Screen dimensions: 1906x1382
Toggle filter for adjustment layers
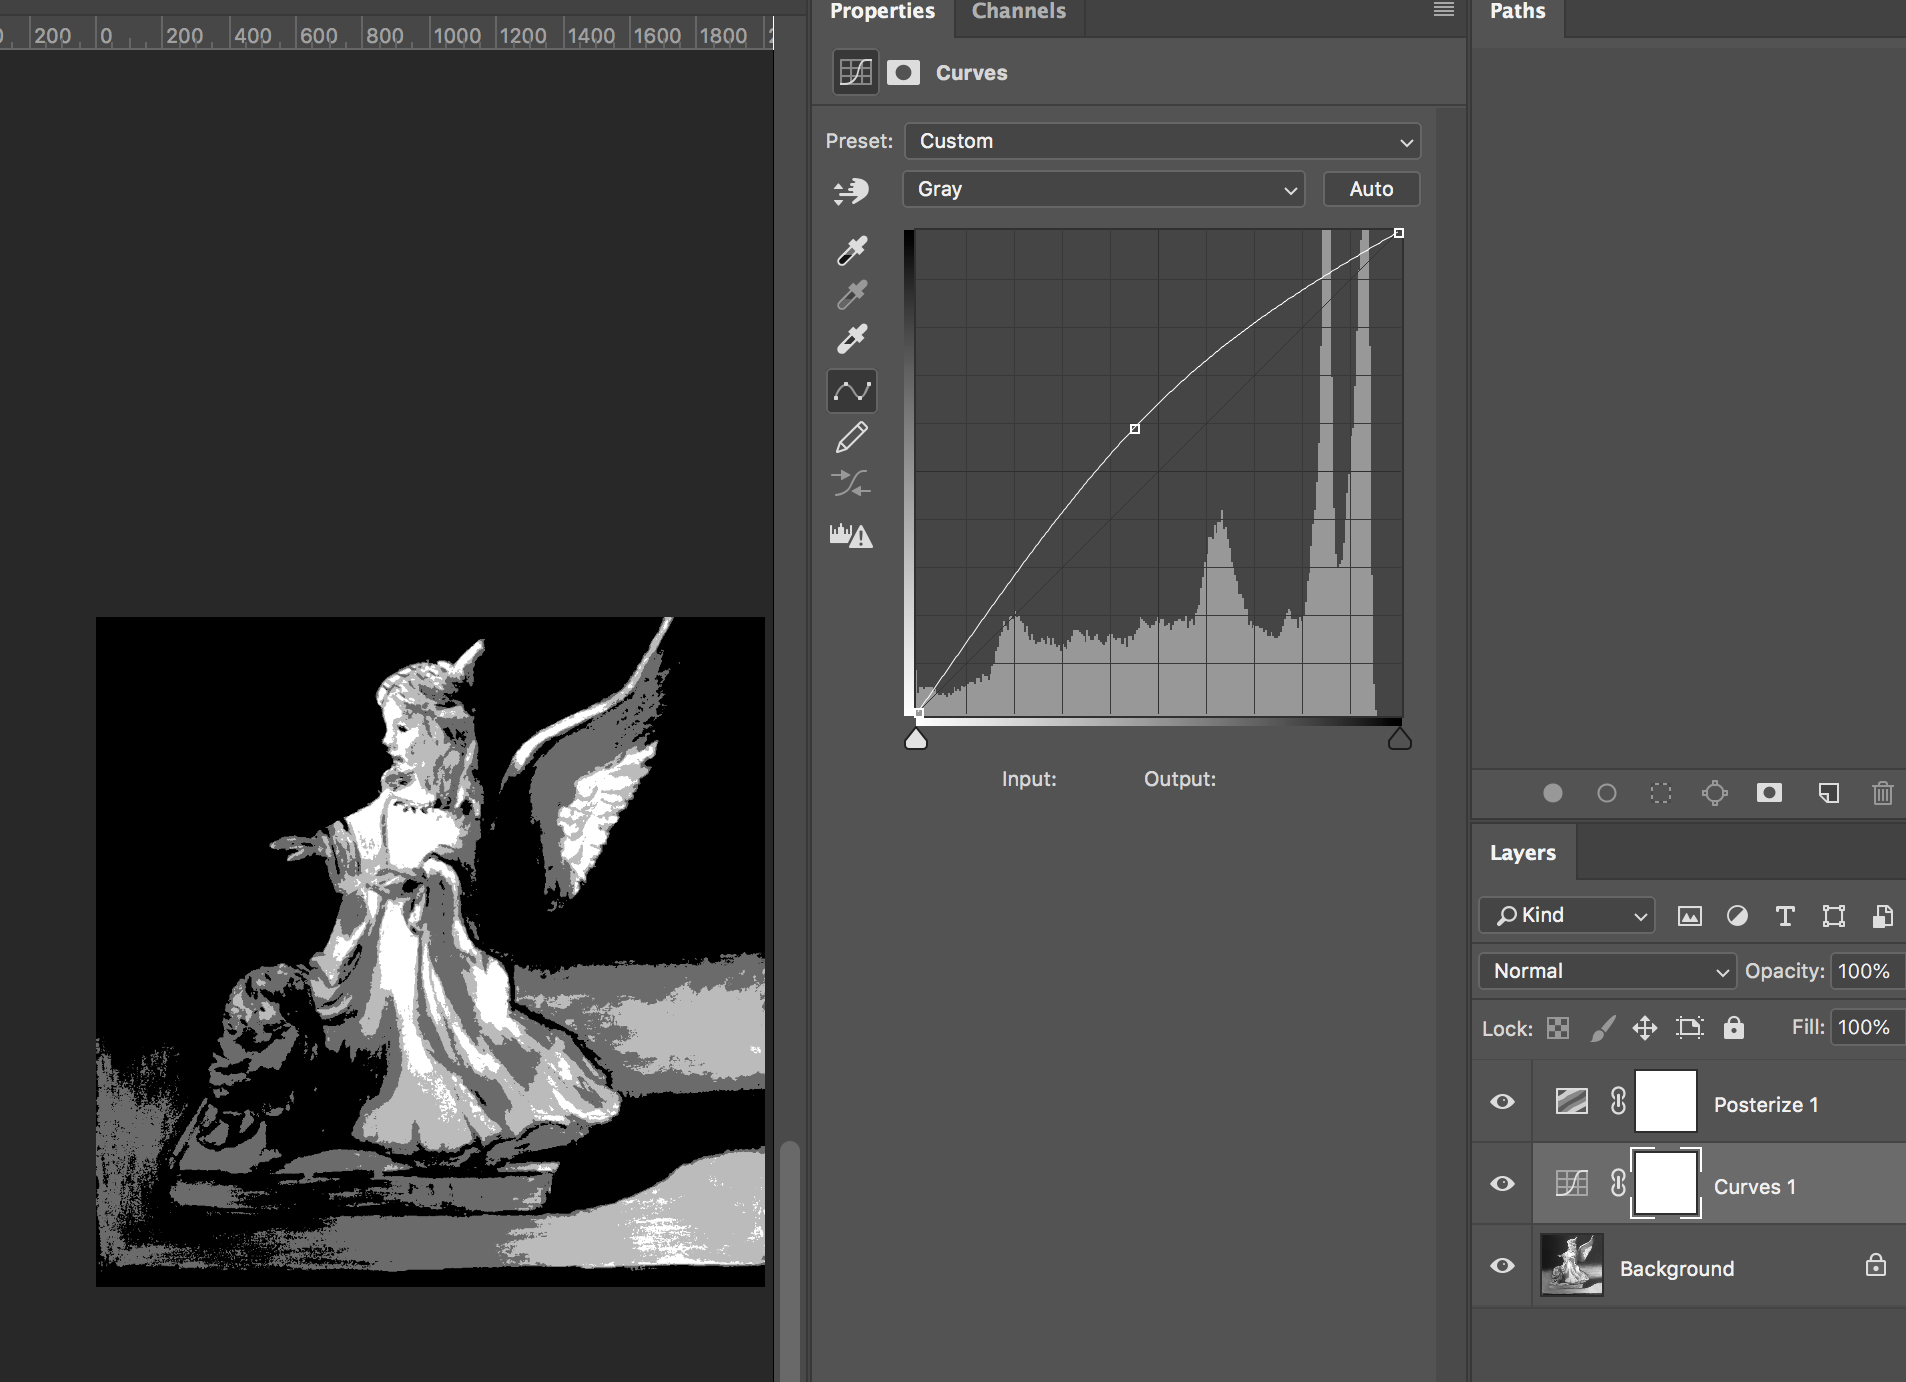point(1738,916)
